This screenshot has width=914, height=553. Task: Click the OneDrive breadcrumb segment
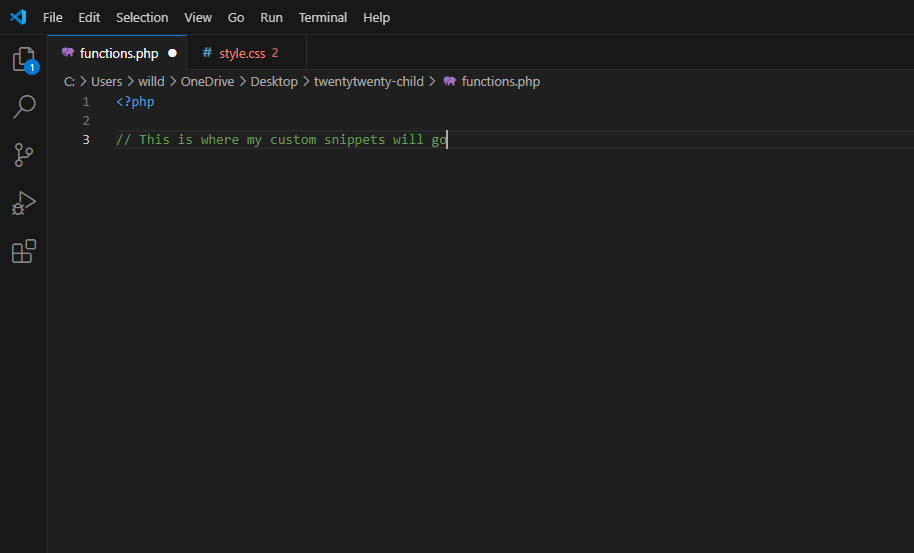208,82
